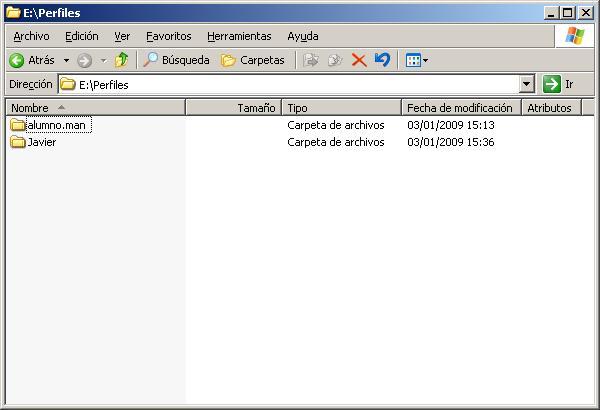
Task: Open the Archivo menu
Action: (31, 36)
